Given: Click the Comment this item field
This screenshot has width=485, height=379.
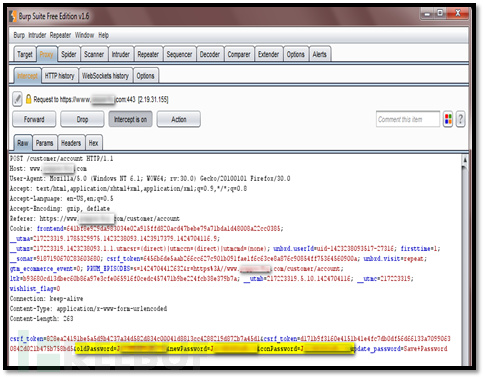Looking at the screenshot, I should pos(408,119).
